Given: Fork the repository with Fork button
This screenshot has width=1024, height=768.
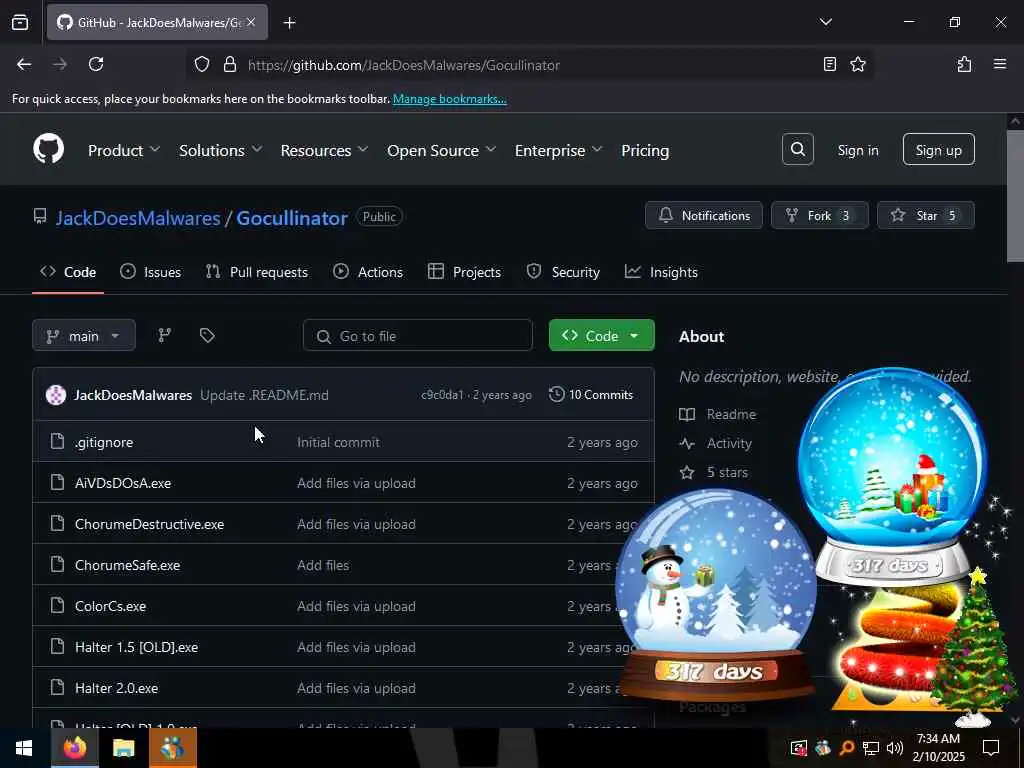Looking at the screenshot, I should 820,216.
